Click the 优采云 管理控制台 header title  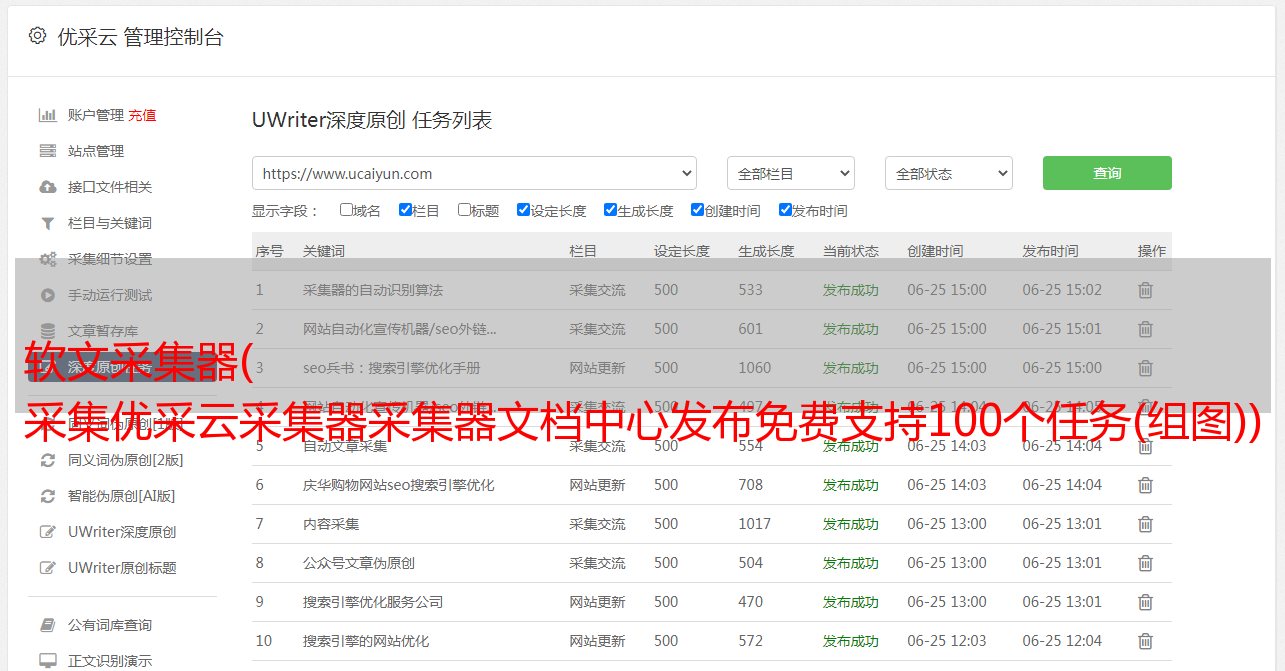click(141, 37)
